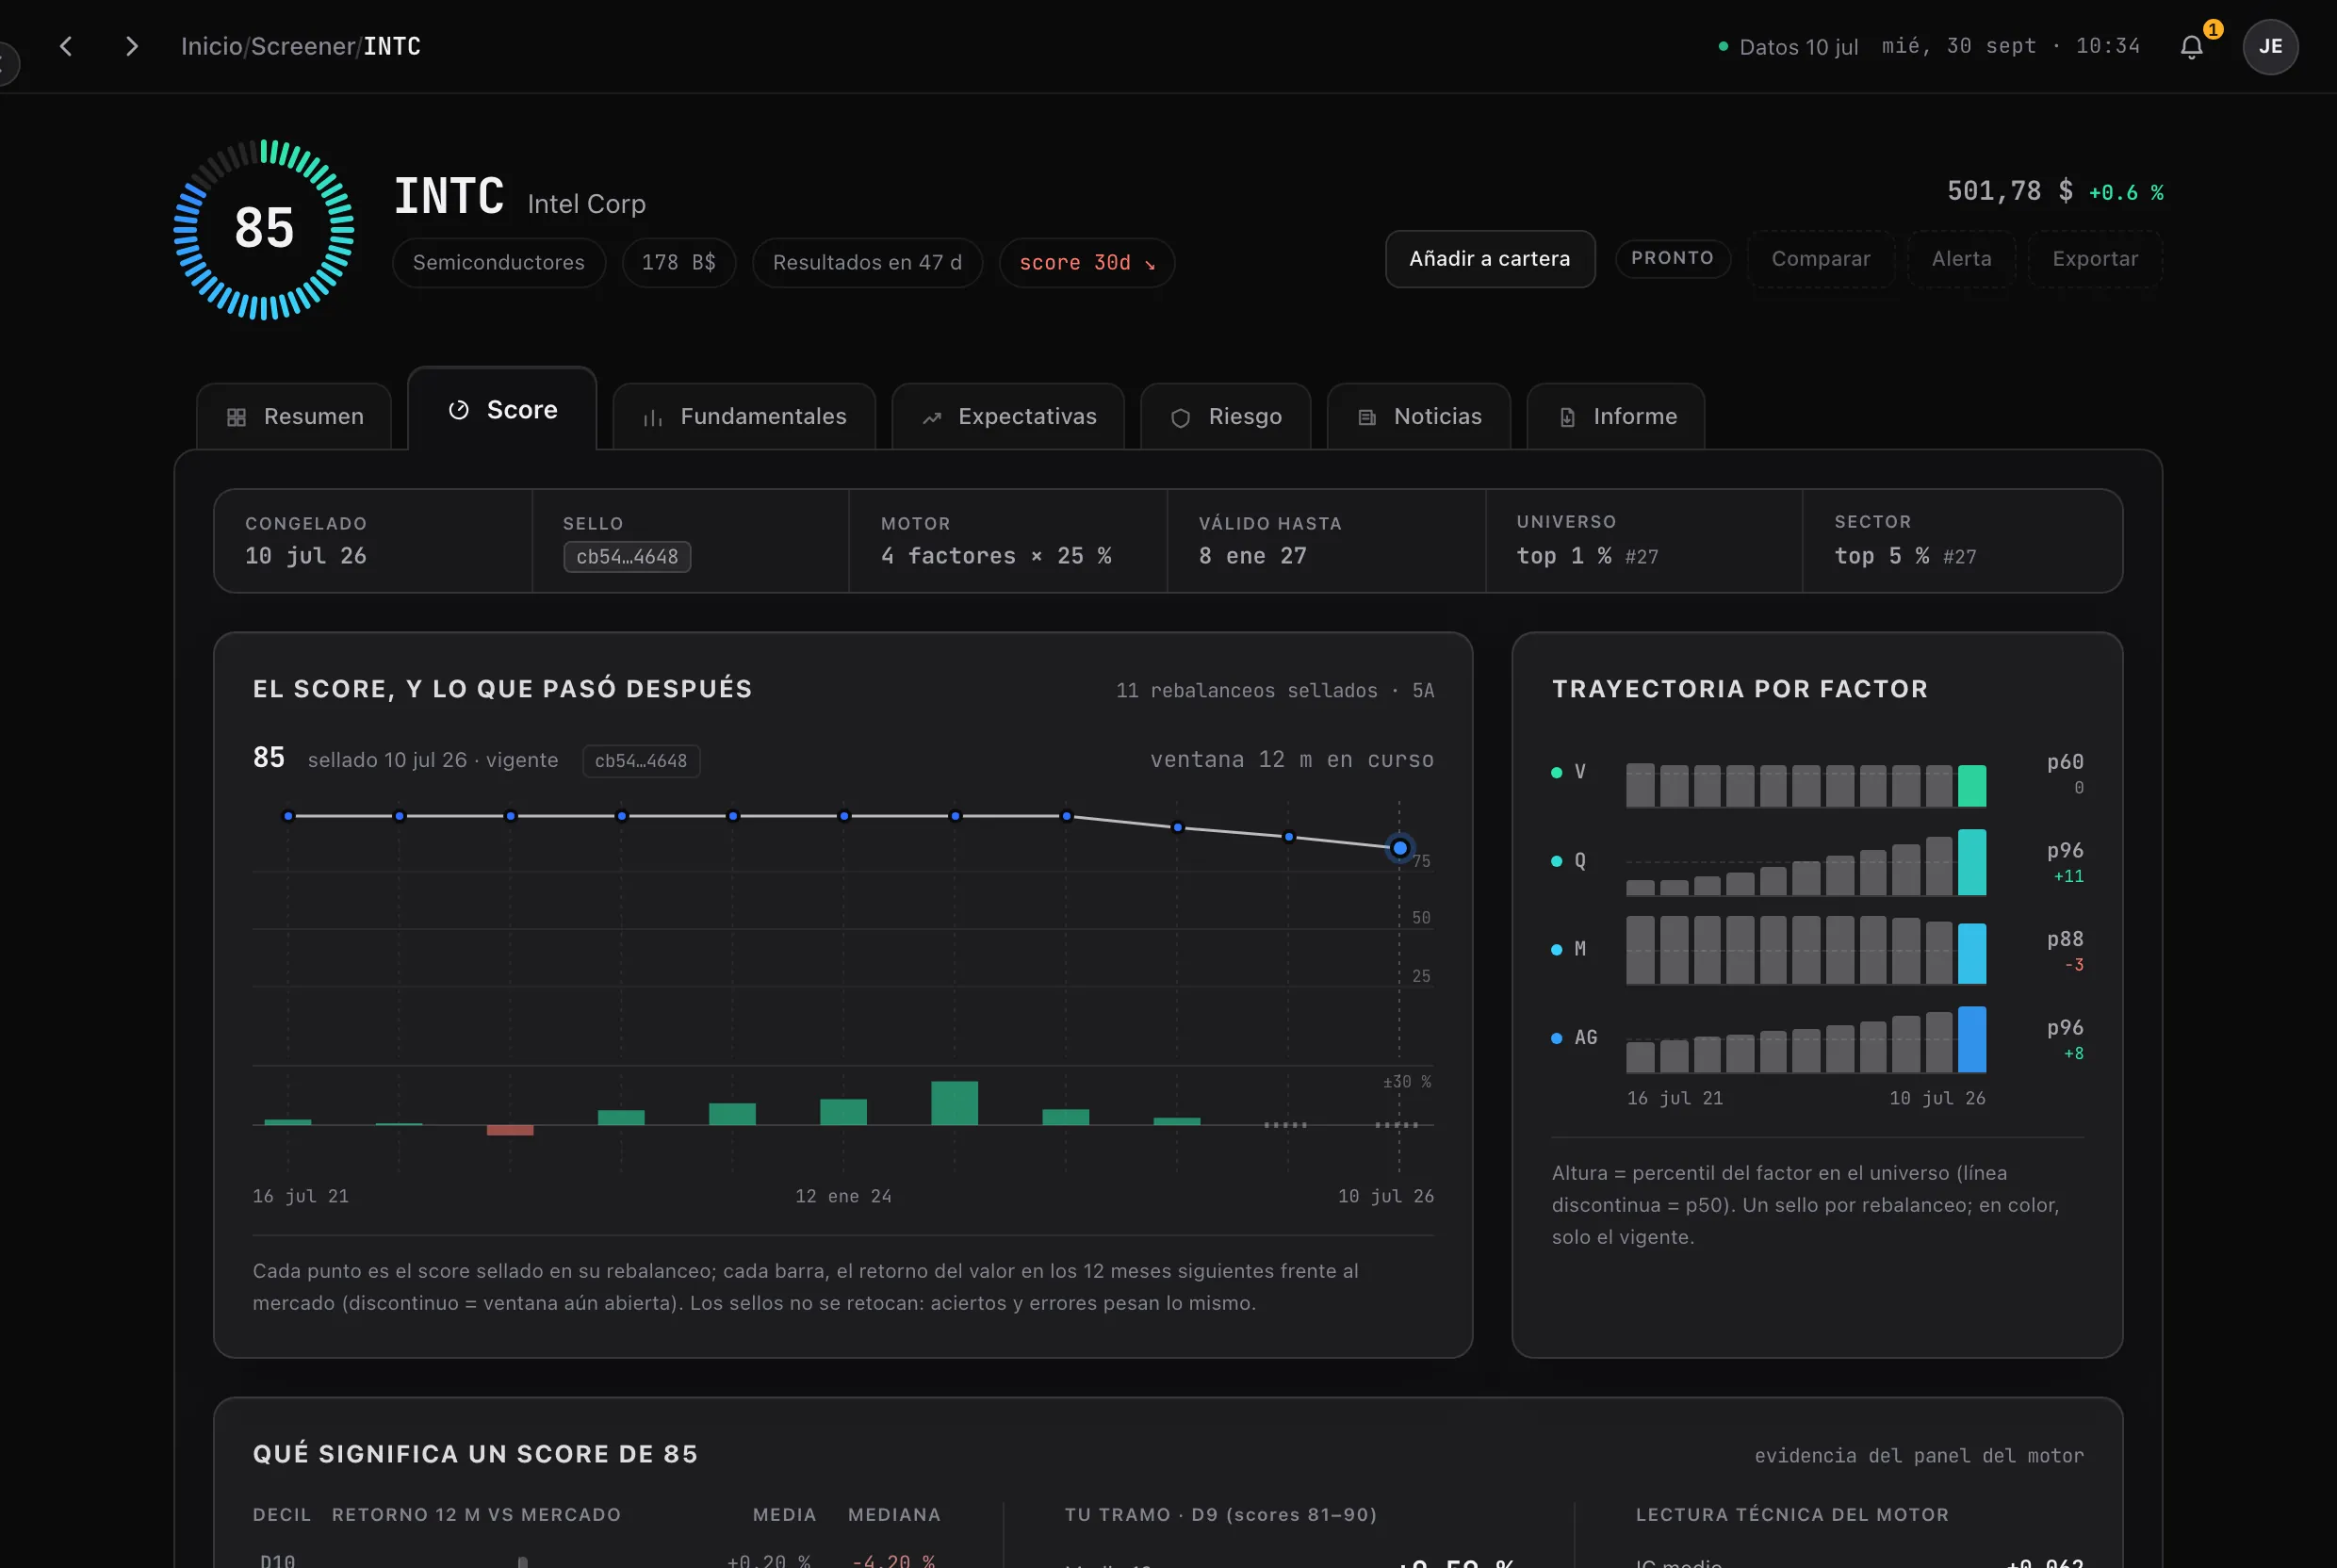Screen dimensions: 2337x1568
Task: Click the 178 B$ market cap chip
Action: [x=679, y=263]
